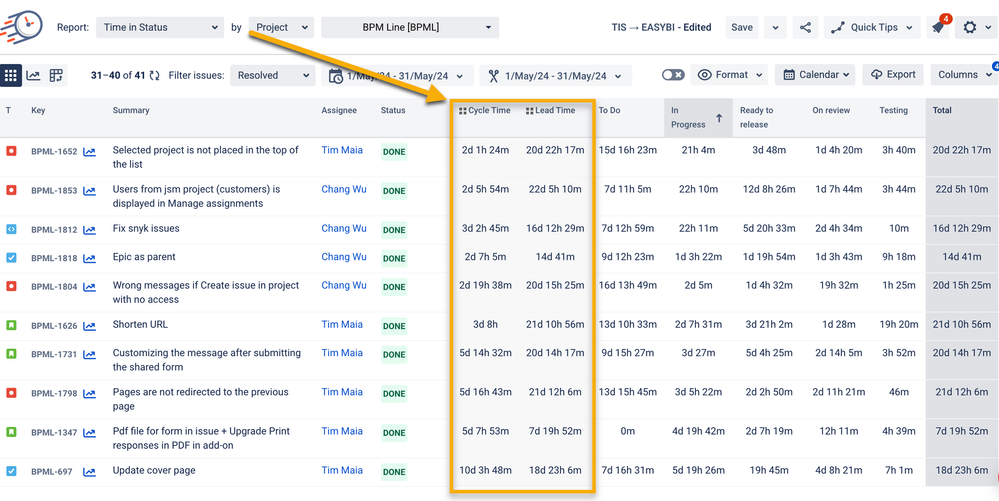Open issue BPML-697 key link
Screen dimensions: 999x501
click(52, 472)
